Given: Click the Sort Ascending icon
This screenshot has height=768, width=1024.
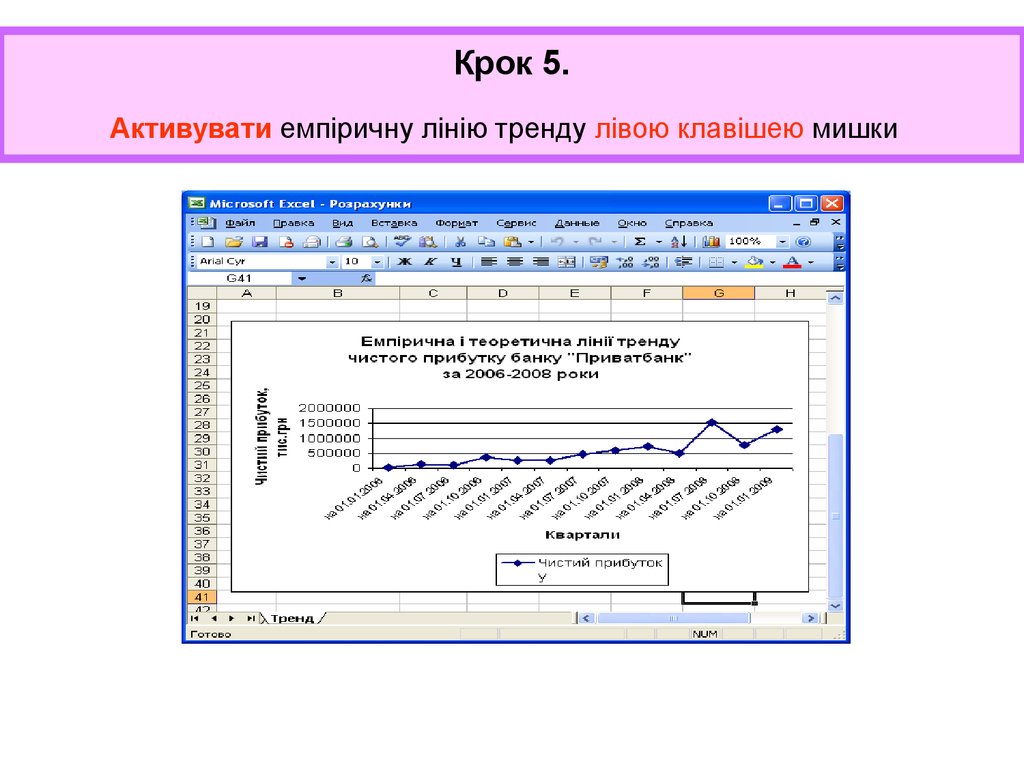Looking at the screenshot, I should click(679, 242).
